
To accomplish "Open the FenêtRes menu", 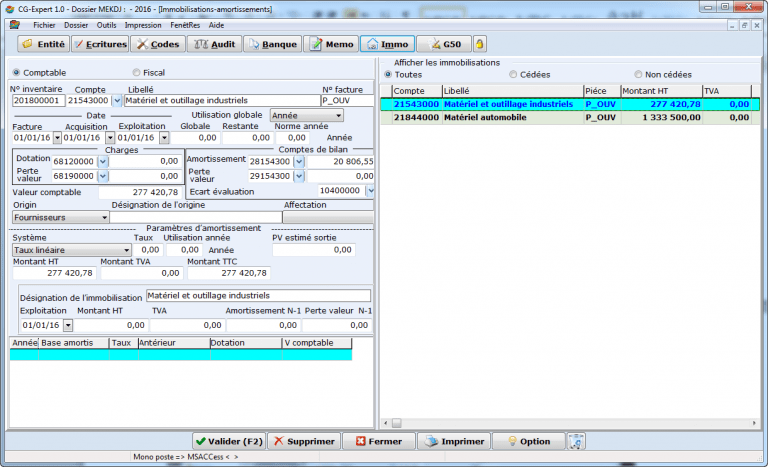I will pyautogui.click(x=185, y=25).
